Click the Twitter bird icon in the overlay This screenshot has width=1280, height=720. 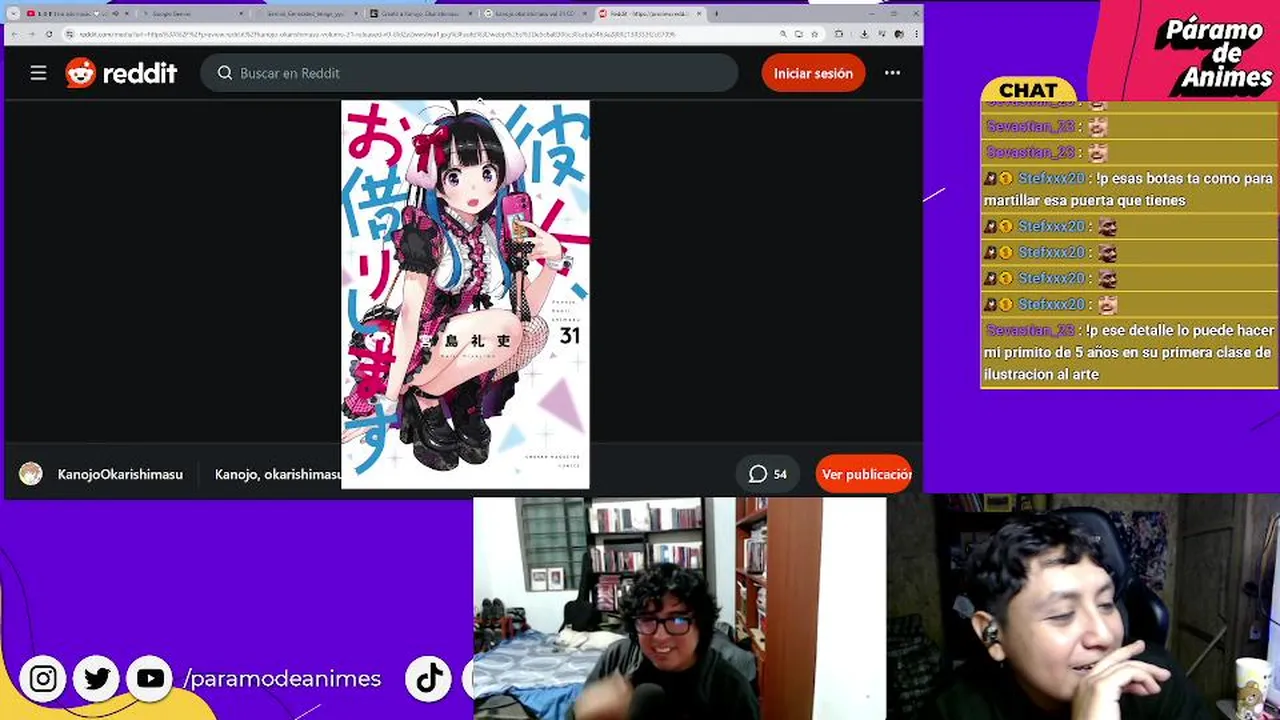[97, 679]
